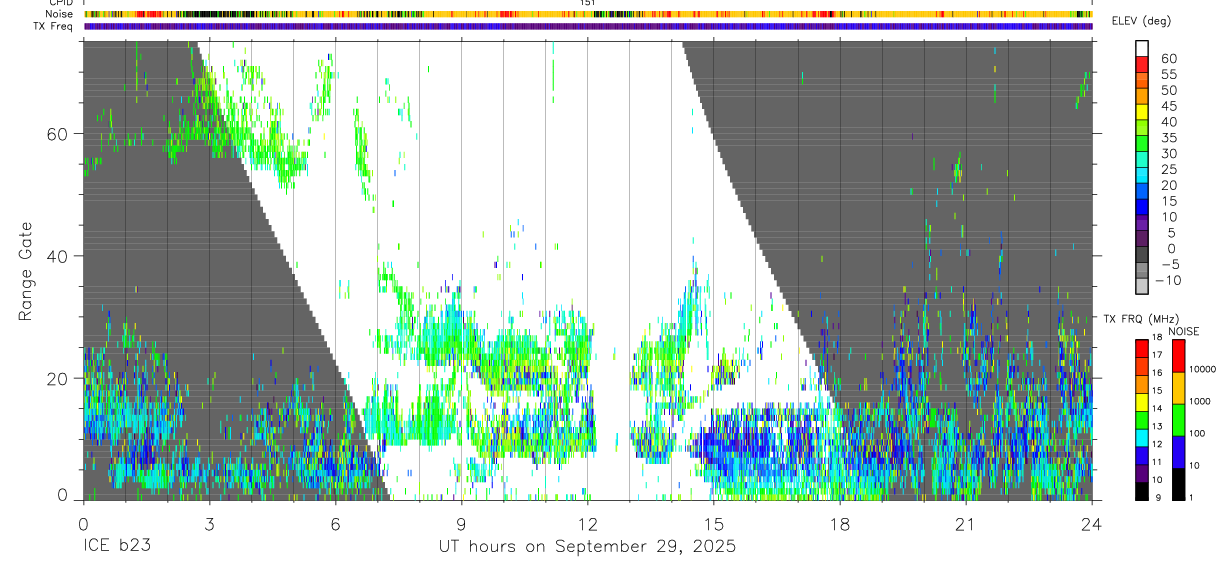
Task: Click the x-axis tick label '0'
Action: (83, 525)
